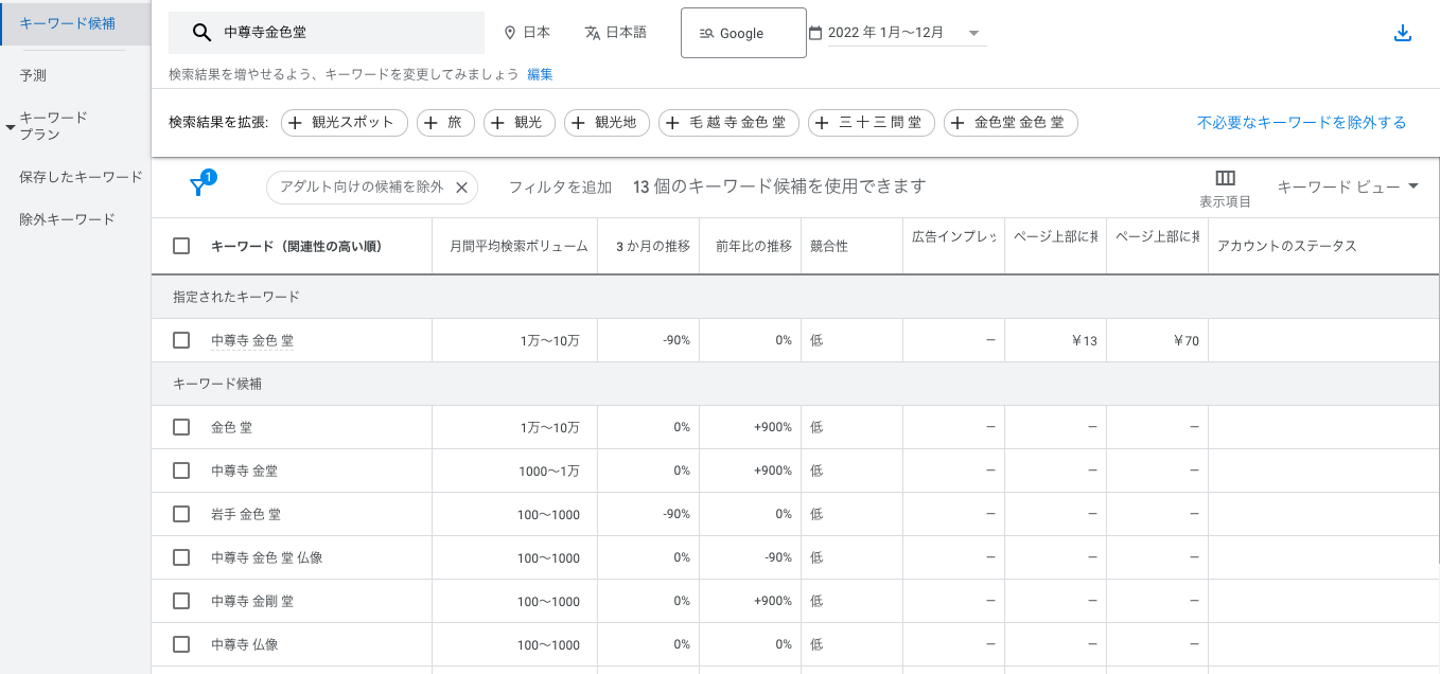
Task: Click the 編集 link
Action: [540, 74]
